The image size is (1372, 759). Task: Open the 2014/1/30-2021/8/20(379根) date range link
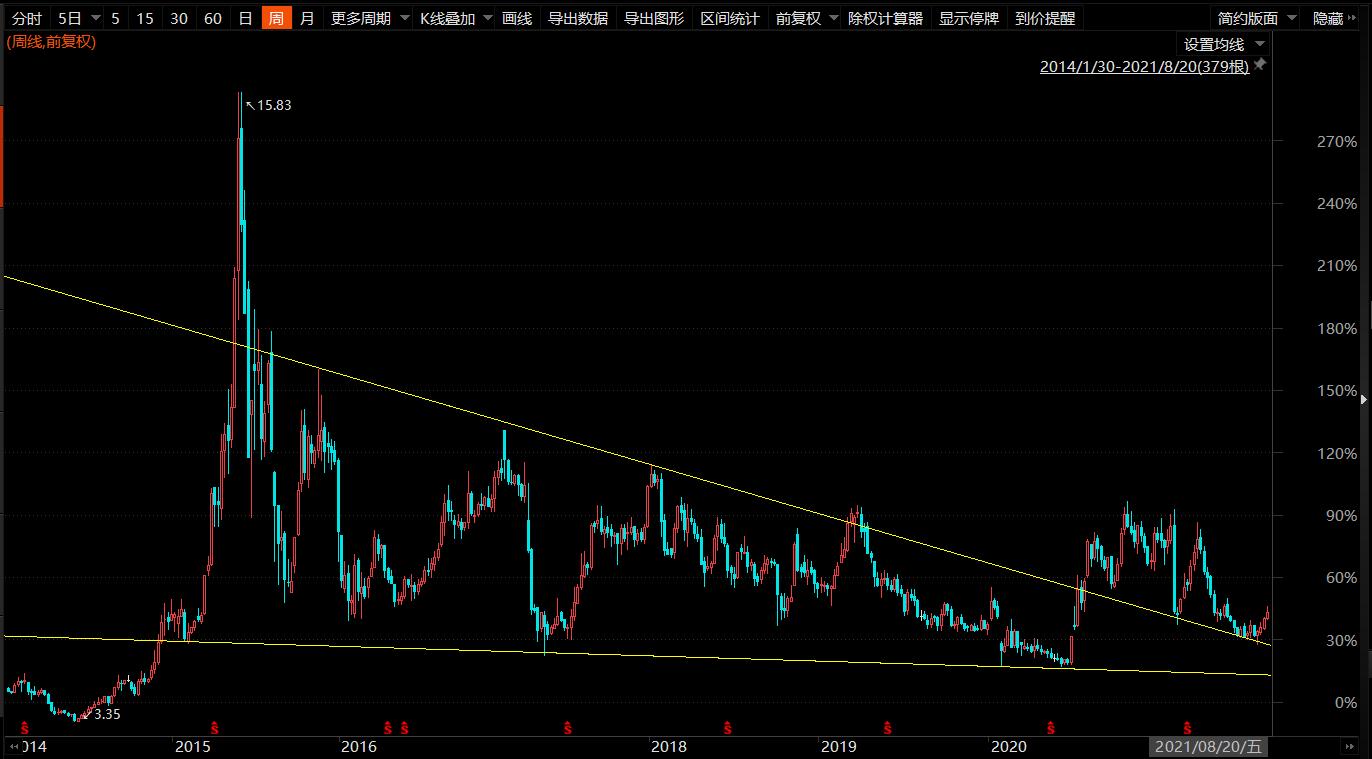click(x=1144, y=66)
